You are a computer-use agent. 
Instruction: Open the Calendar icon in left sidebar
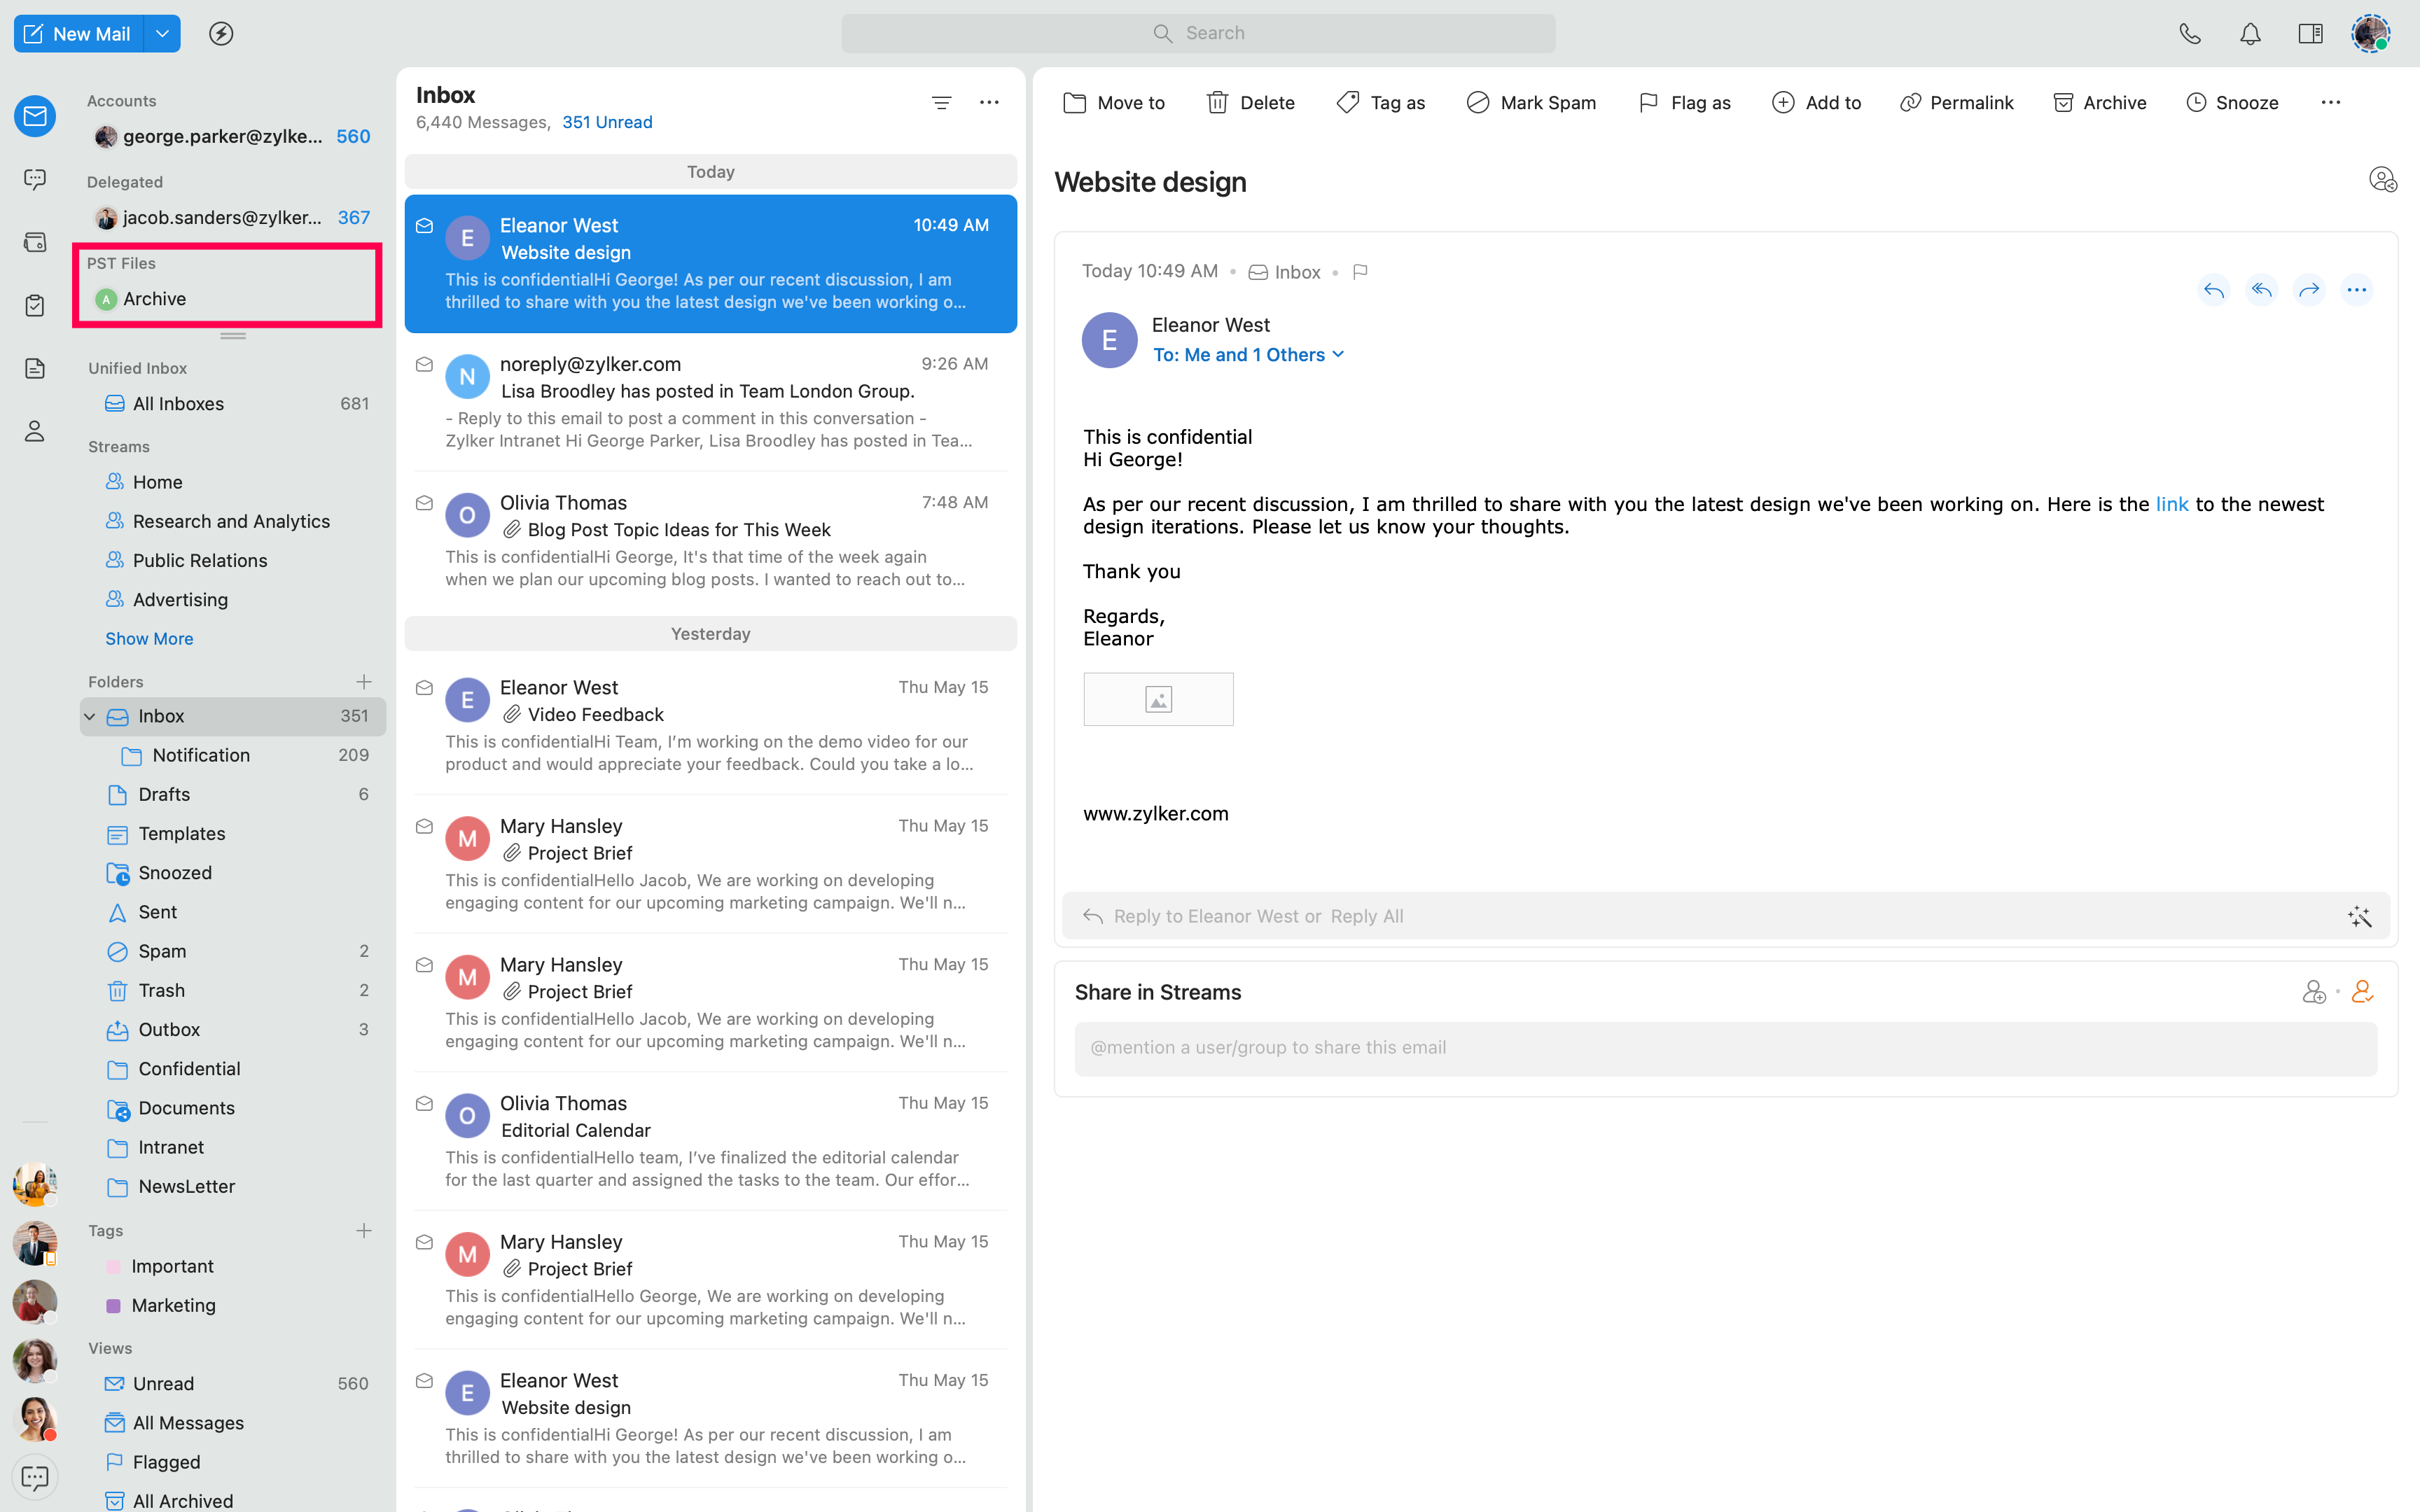35,242
